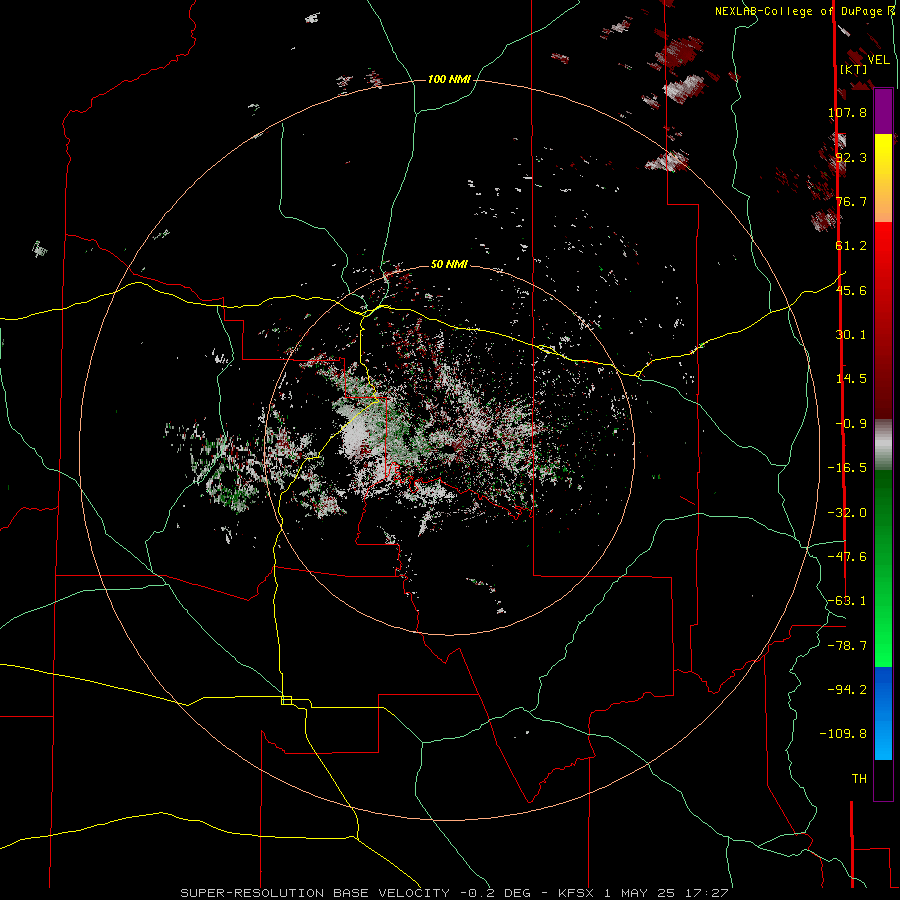Click the 76.7 velocity scale value
Viewport: 900px width, 900px height.
pyautogui.click(x=851, y=201)
